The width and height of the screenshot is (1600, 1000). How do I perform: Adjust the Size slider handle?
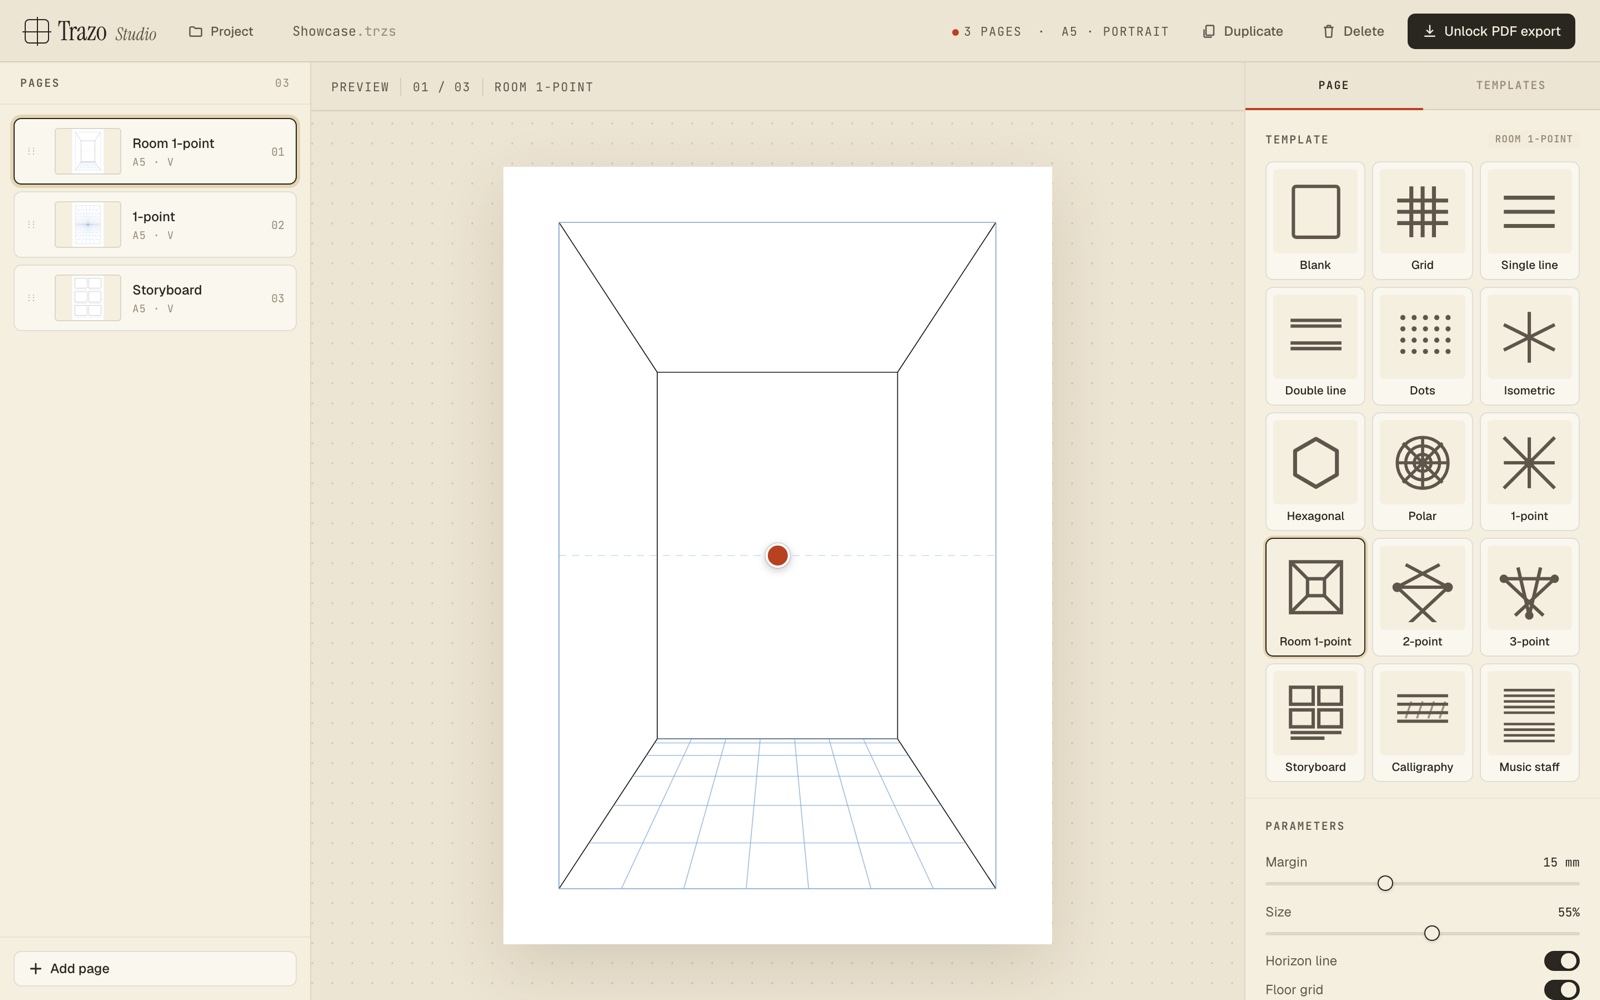pyautogui.click(x=1432, y=933)
